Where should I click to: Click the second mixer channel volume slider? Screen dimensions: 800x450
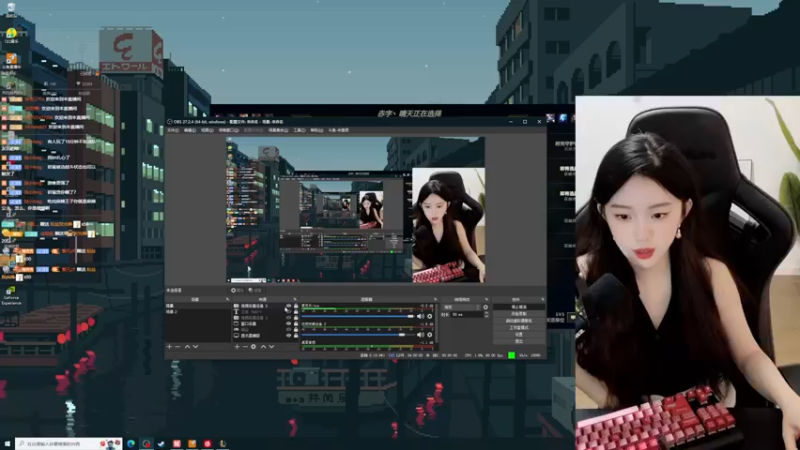[x=358, y=335]
